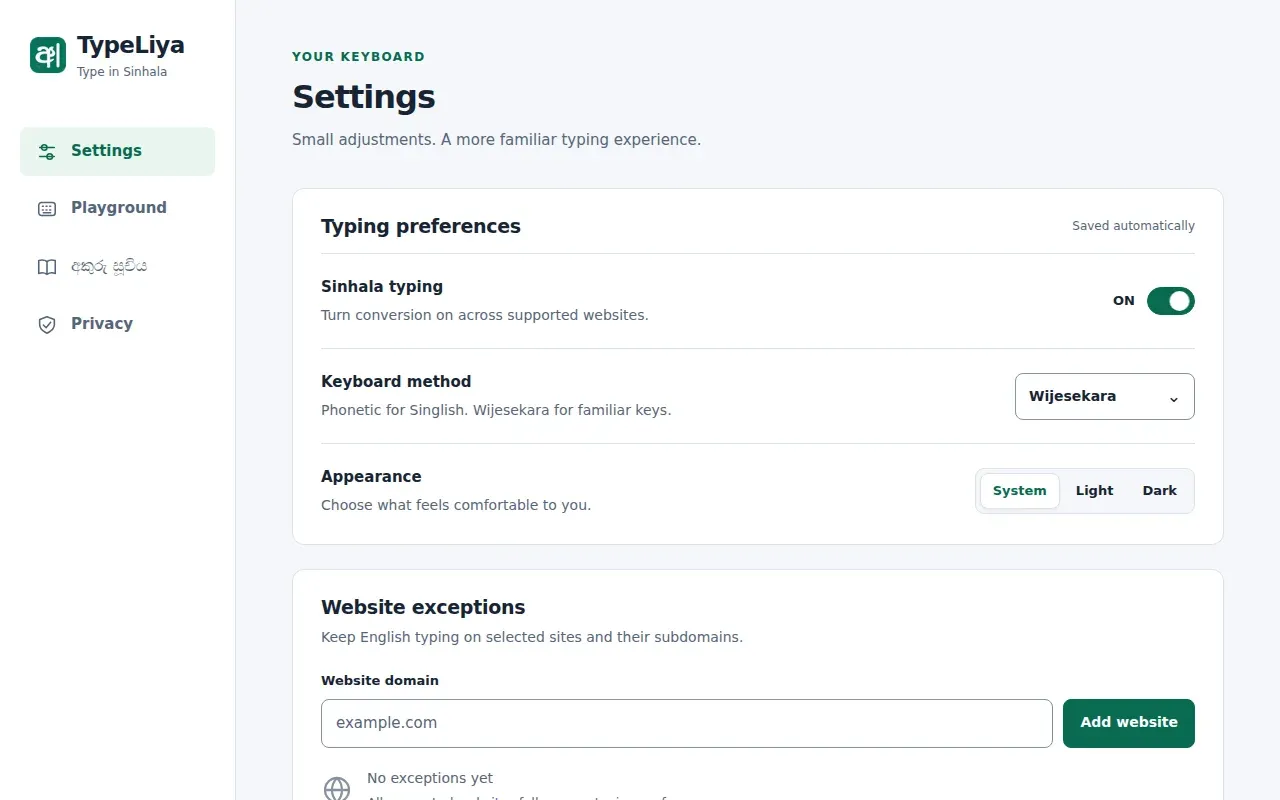This screenshot has height=800, width=1280.
Task: Click the Appearance label
Action: (x=371, y=477)
